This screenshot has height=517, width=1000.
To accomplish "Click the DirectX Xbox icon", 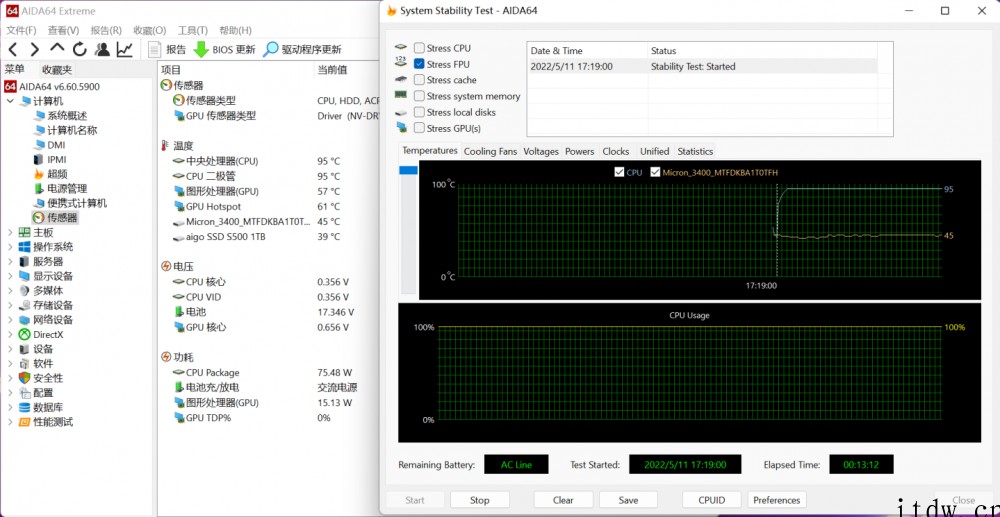I will [x=25, y=334].
